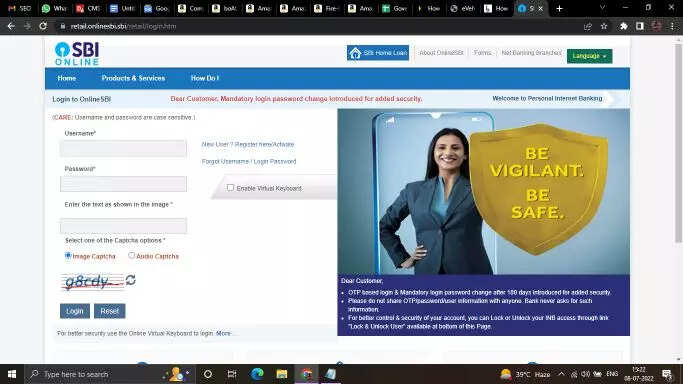This screenshot has height=384, width=683.
Task: Open volume control in system tray
Action: click(x=586, y=374)
